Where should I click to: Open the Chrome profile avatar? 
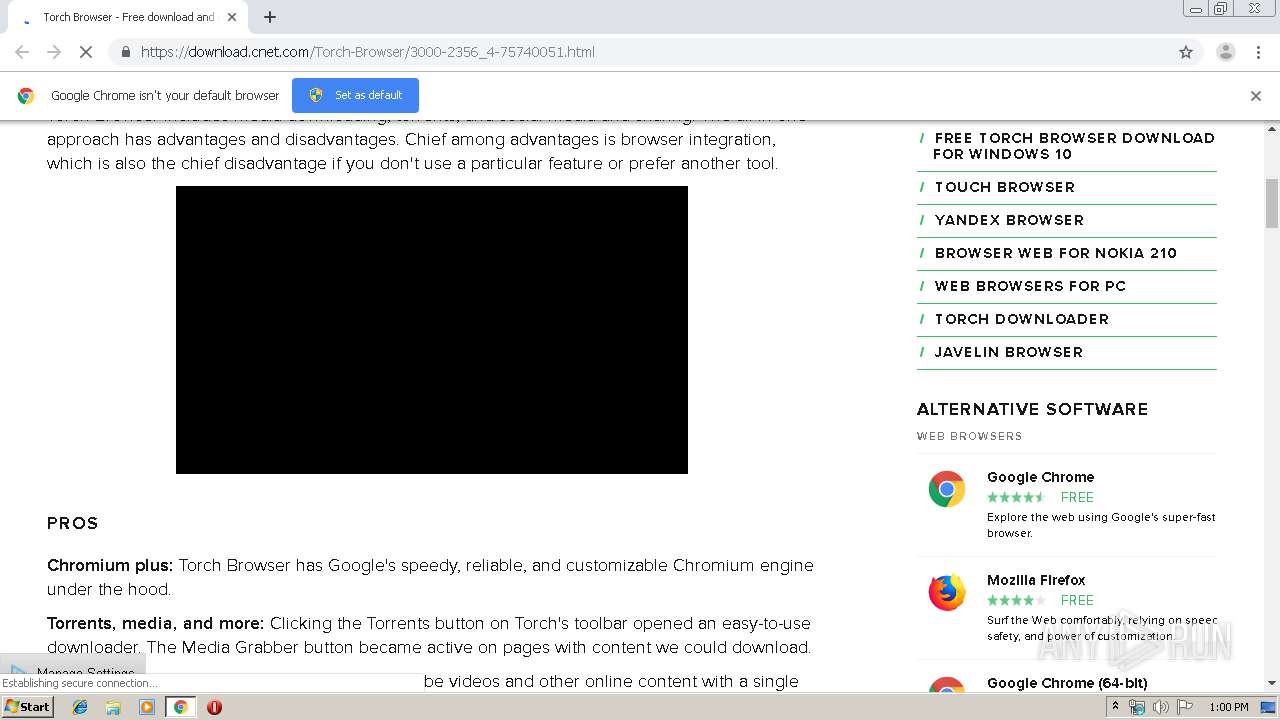click(x=1225, y=52)
